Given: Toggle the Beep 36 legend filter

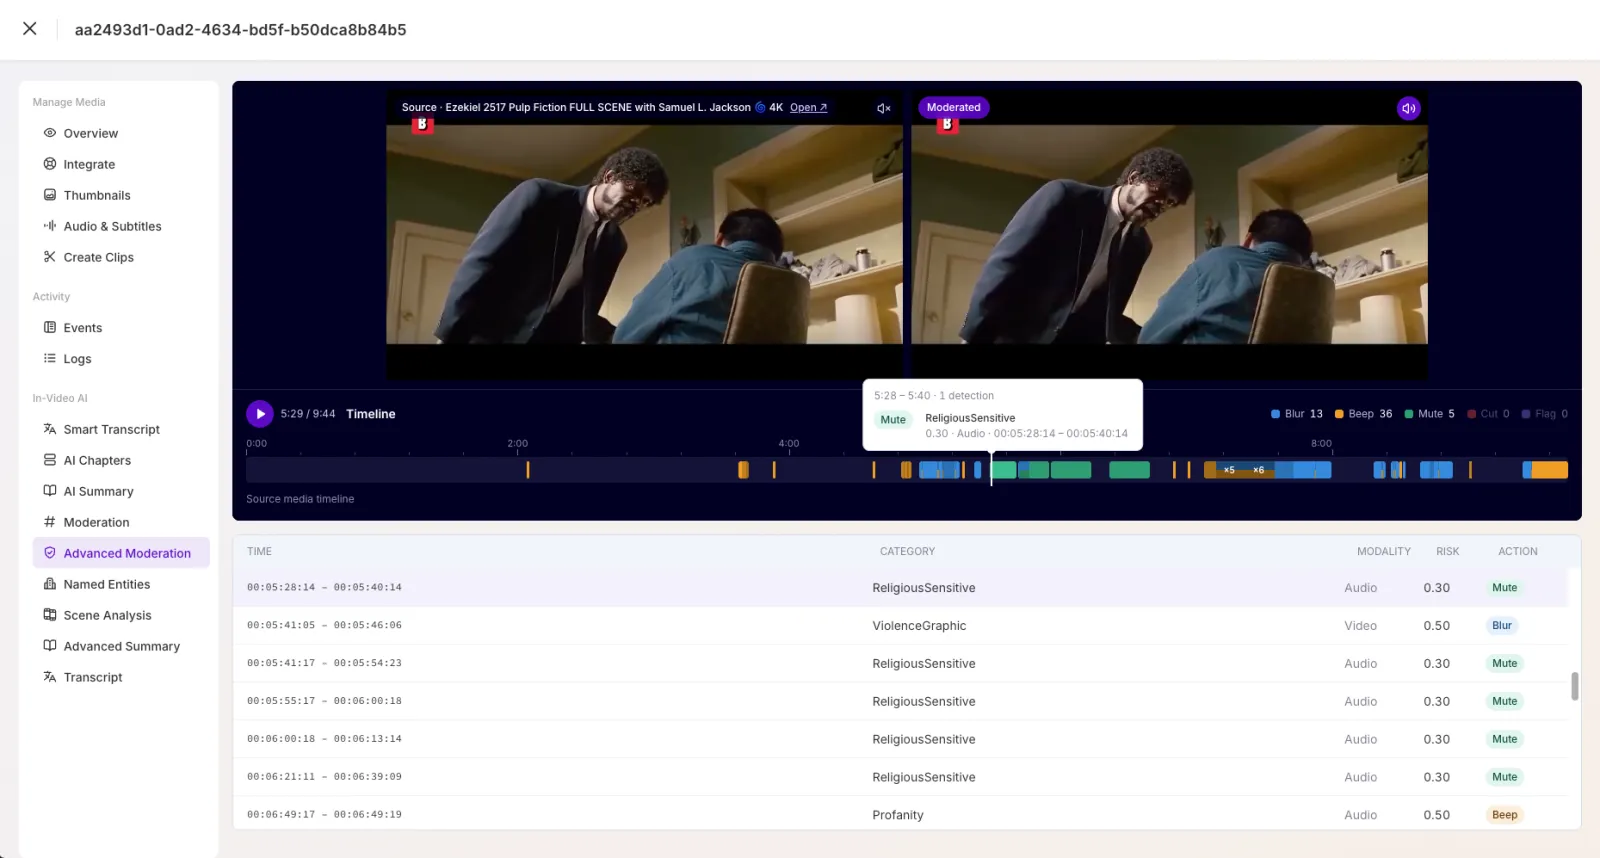Looking at the screenshot, I should click(x=1363, y=414).
